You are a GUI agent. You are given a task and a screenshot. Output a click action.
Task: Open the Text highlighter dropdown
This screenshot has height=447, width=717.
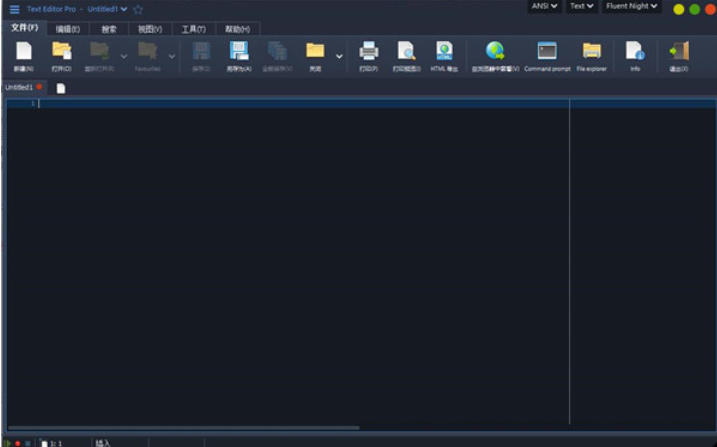click(581, 6)
